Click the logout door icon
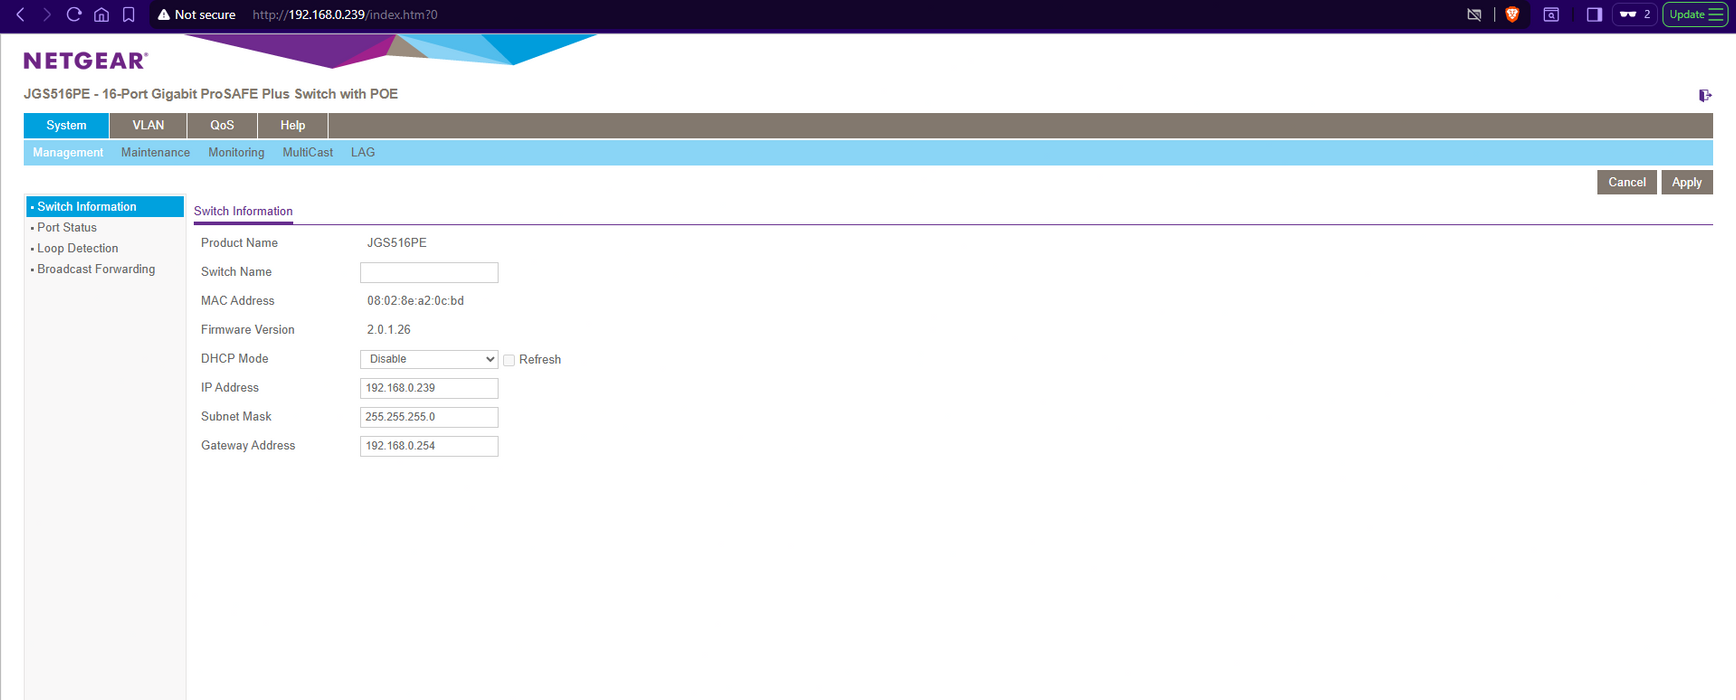 [x=1705, y=95]
